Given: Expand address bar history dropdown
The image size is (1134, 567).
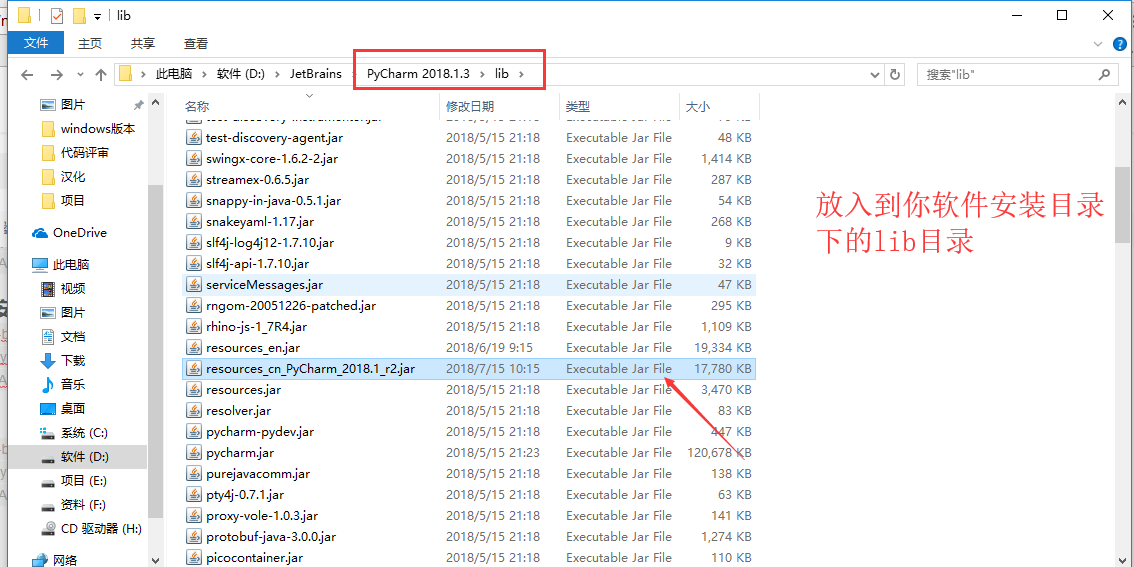Looking at the screenshot, I should [x=874, y=74].
